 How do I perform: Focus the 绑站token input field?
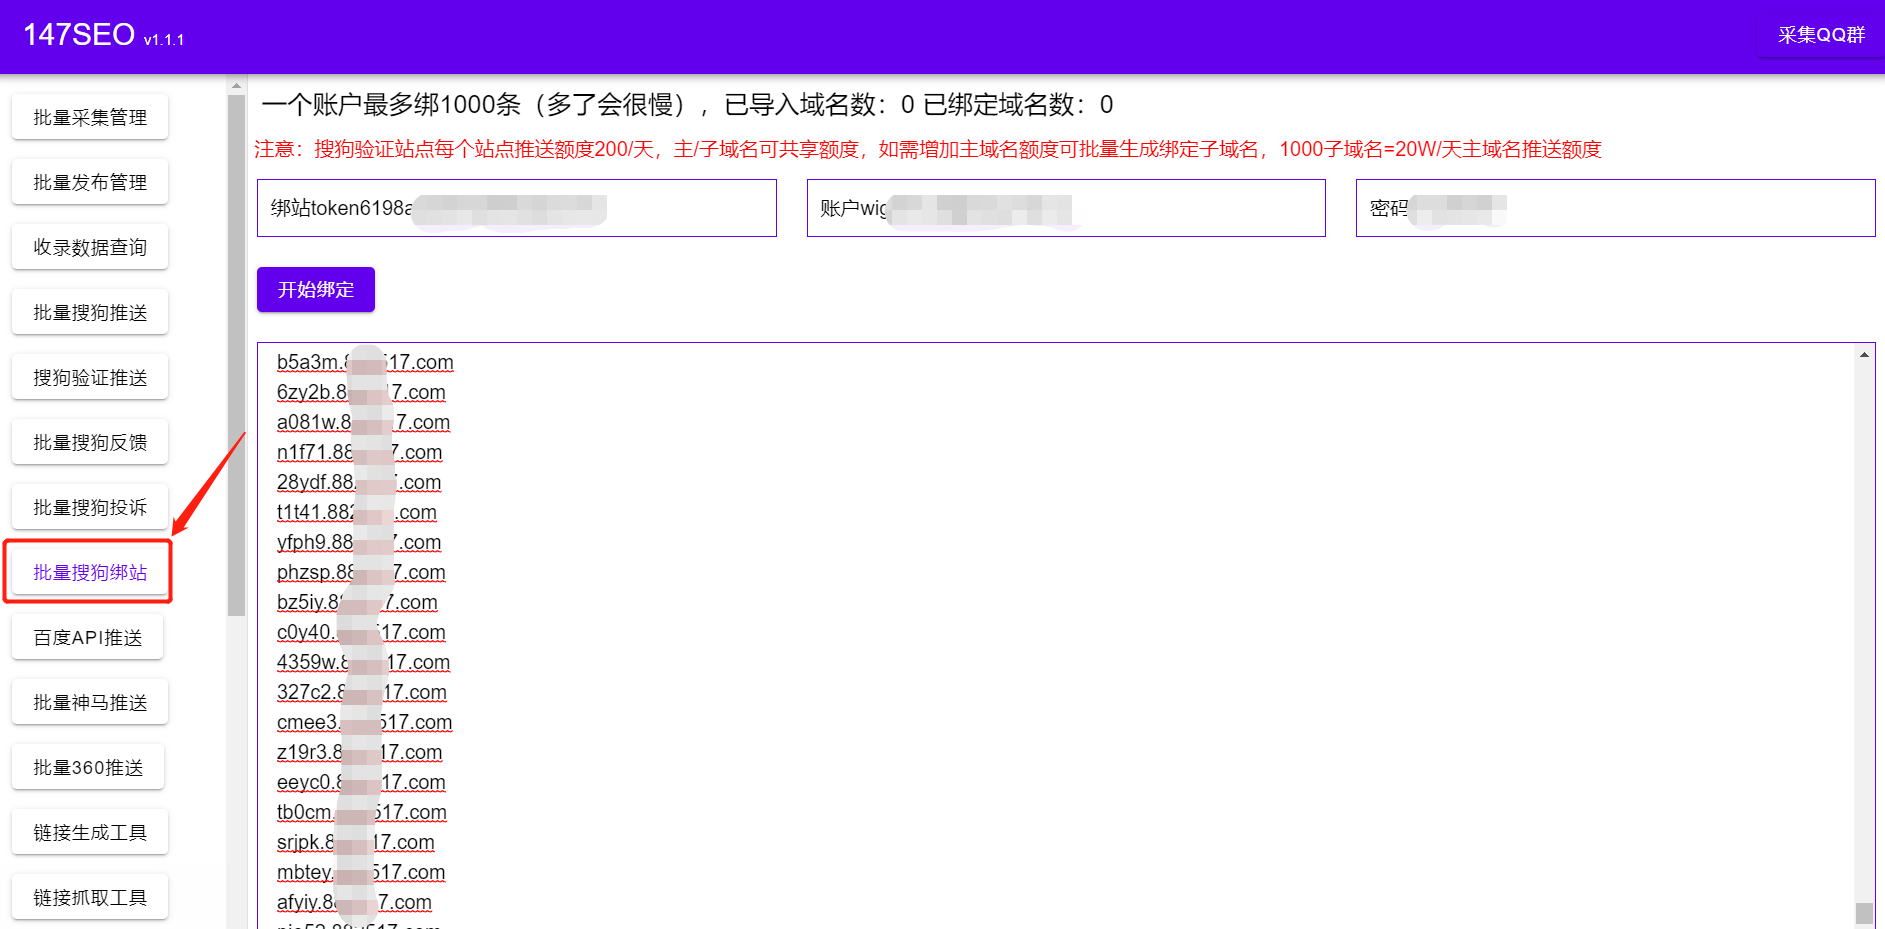[517, 208]
